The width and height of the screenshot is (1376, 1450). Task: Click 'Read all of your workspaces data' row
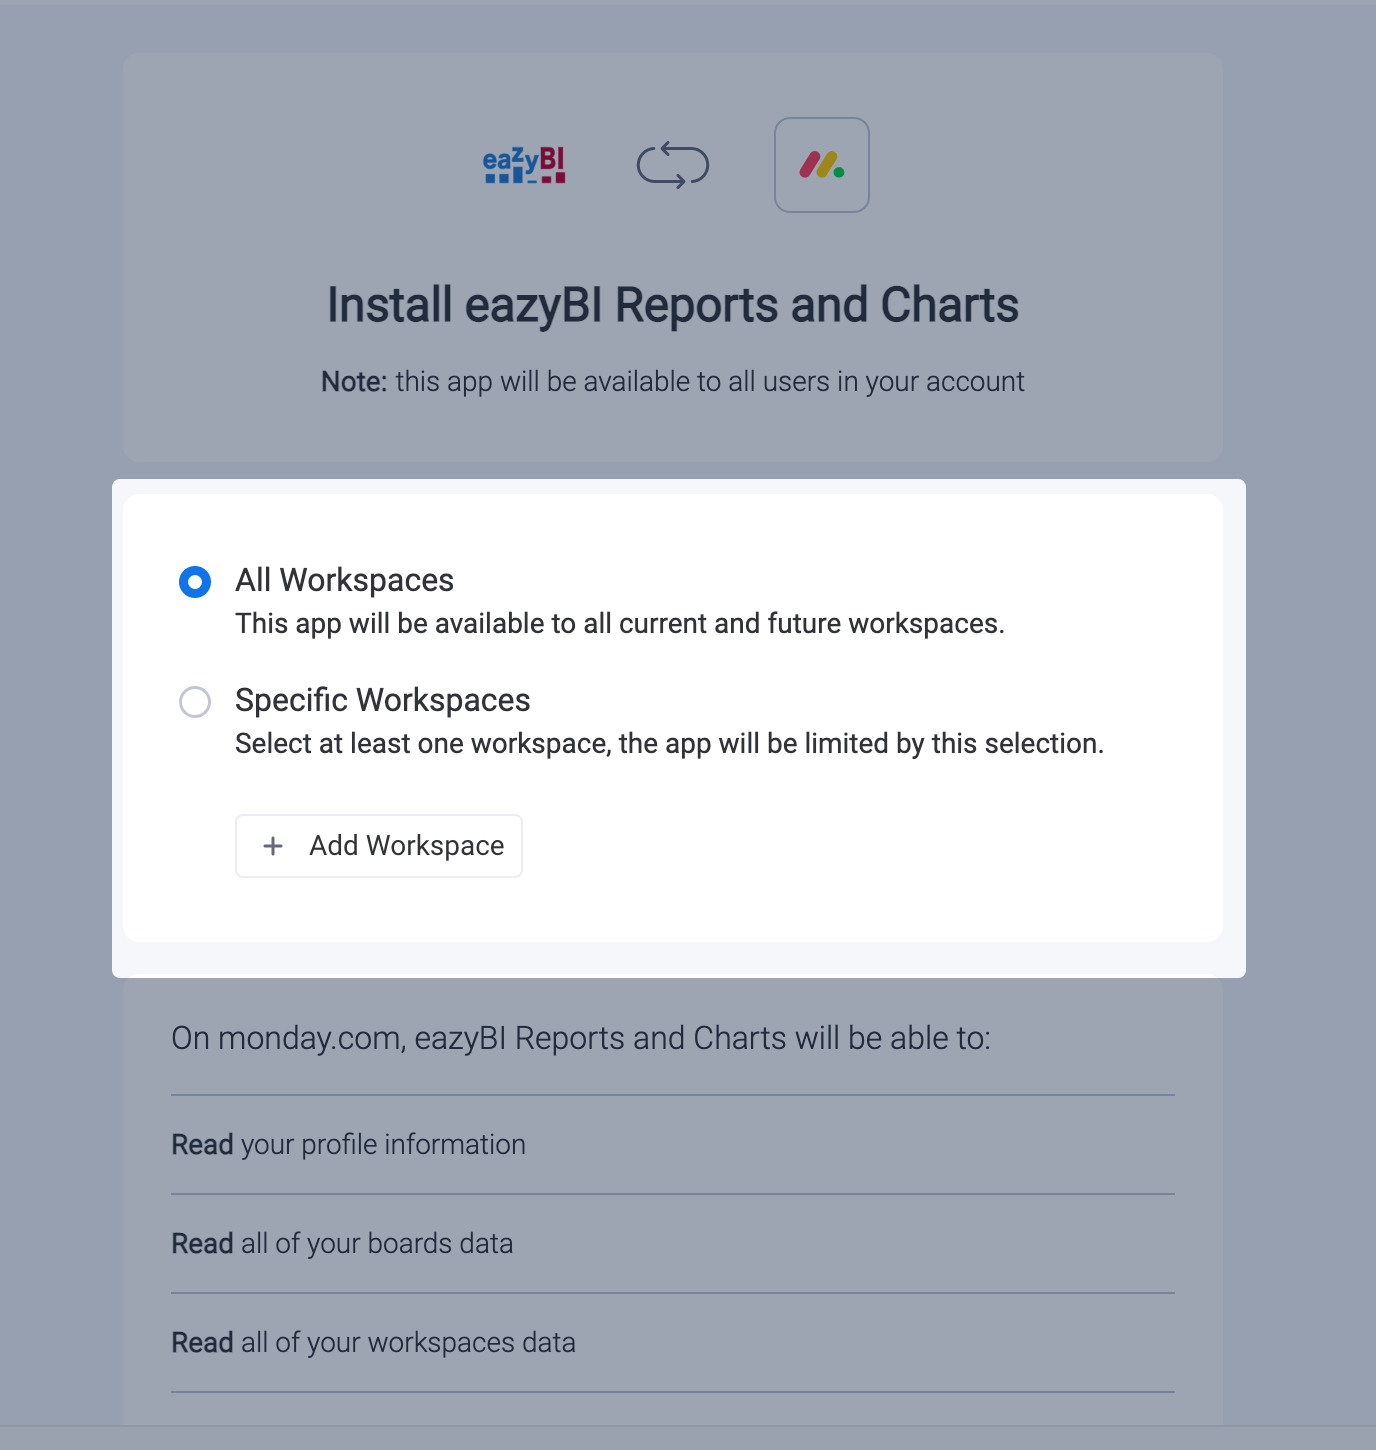(673, 1342)
